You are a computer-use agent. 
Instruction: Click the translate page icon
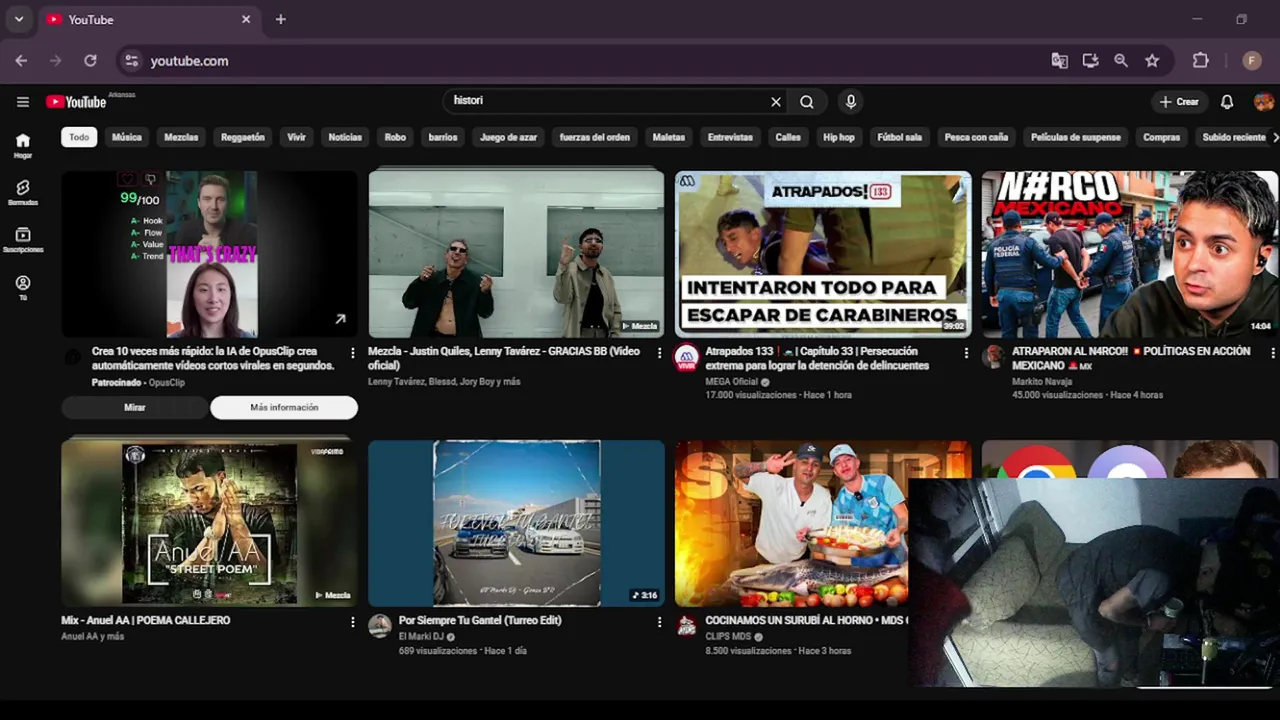tap(1059, 61)
